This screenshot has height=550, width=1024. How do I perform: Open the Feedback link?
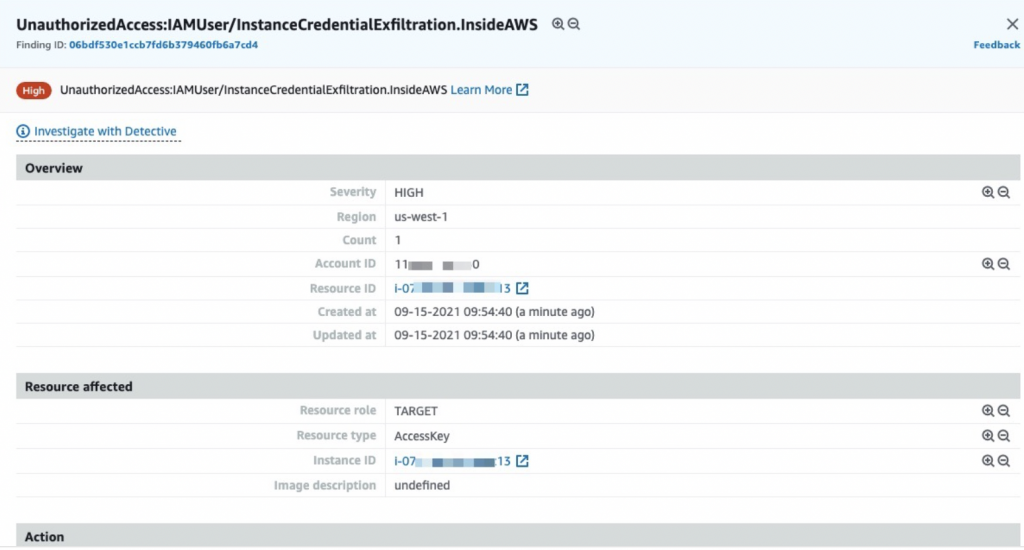(997, 45)
